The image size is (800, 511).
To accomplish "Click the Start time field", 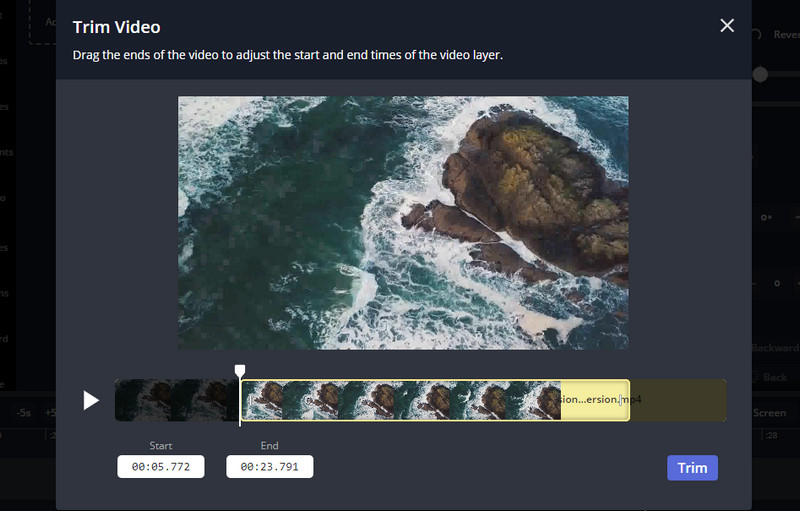I will (161, 466).
